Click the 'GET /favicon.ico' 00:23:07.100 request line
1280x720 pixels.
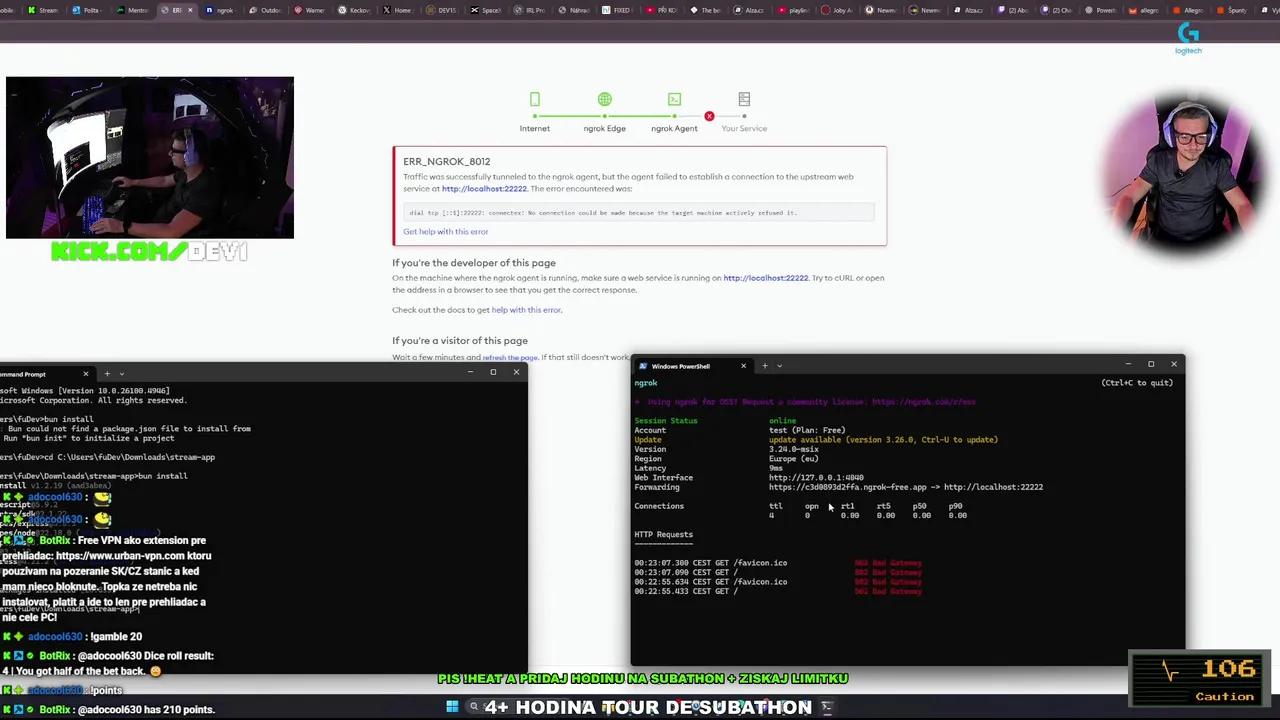tap(778, 563)
